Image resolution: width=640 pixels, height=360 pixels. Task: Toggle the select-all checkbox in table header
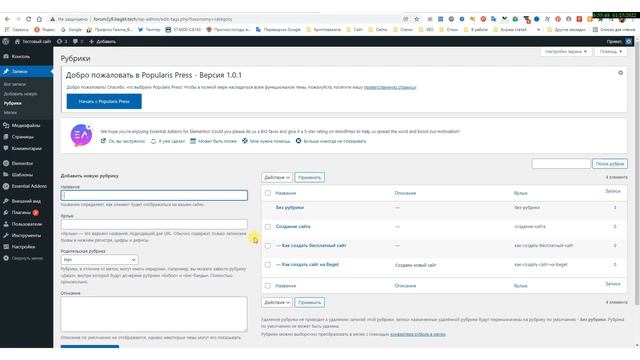click(268, 193)
